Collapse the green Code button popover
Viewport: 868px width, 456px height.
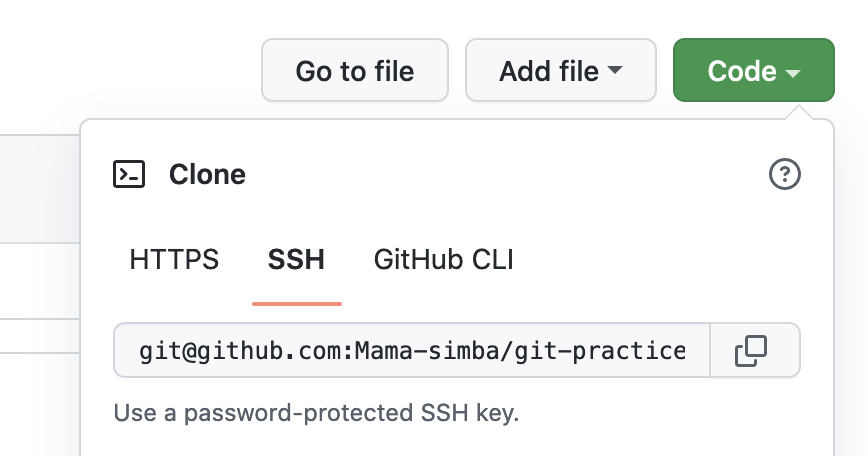click(x=753, y=71)
